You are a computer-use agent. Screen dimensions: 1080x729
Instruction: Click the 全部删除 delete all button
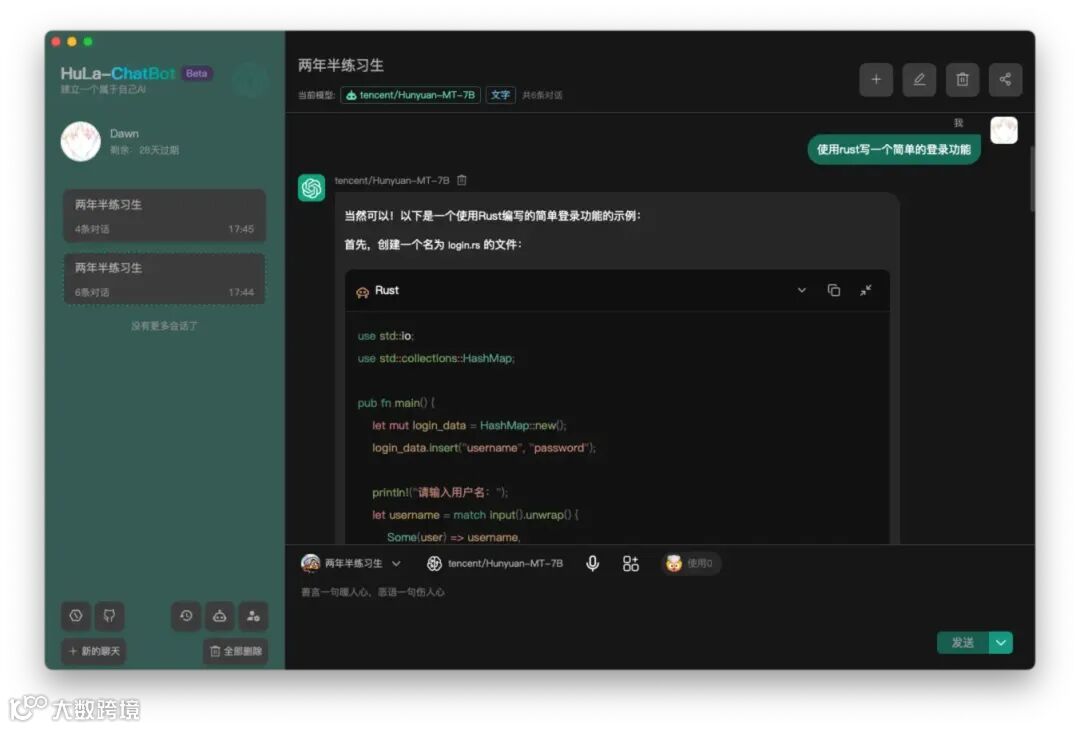pos(236,651)
